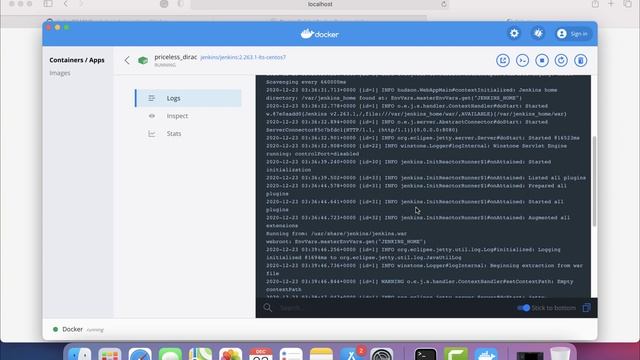640x360 pixels.
Task: Click the priceless_dirac container name
Action: pos(176,57)
